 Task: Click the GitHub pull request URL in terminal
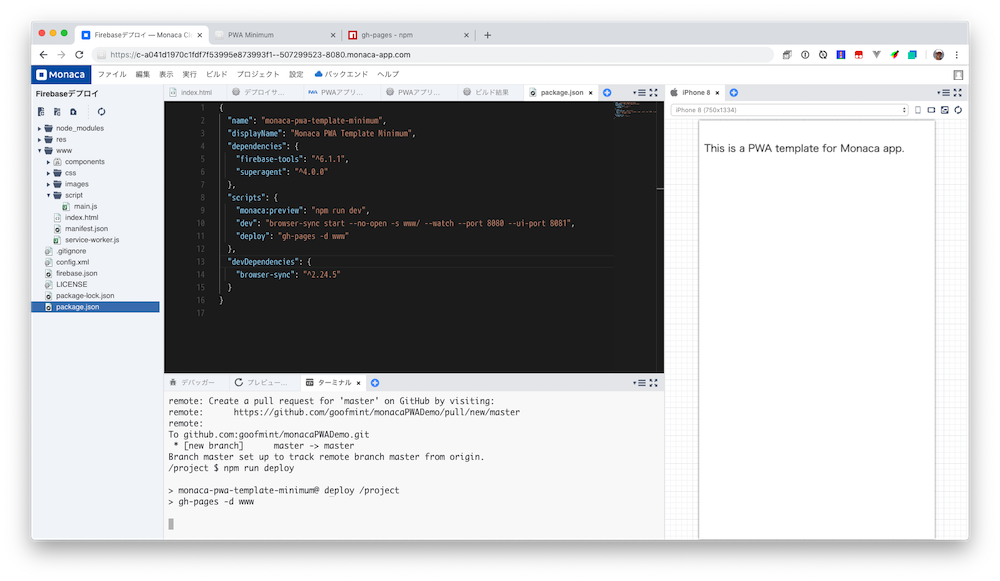[376, 413]
